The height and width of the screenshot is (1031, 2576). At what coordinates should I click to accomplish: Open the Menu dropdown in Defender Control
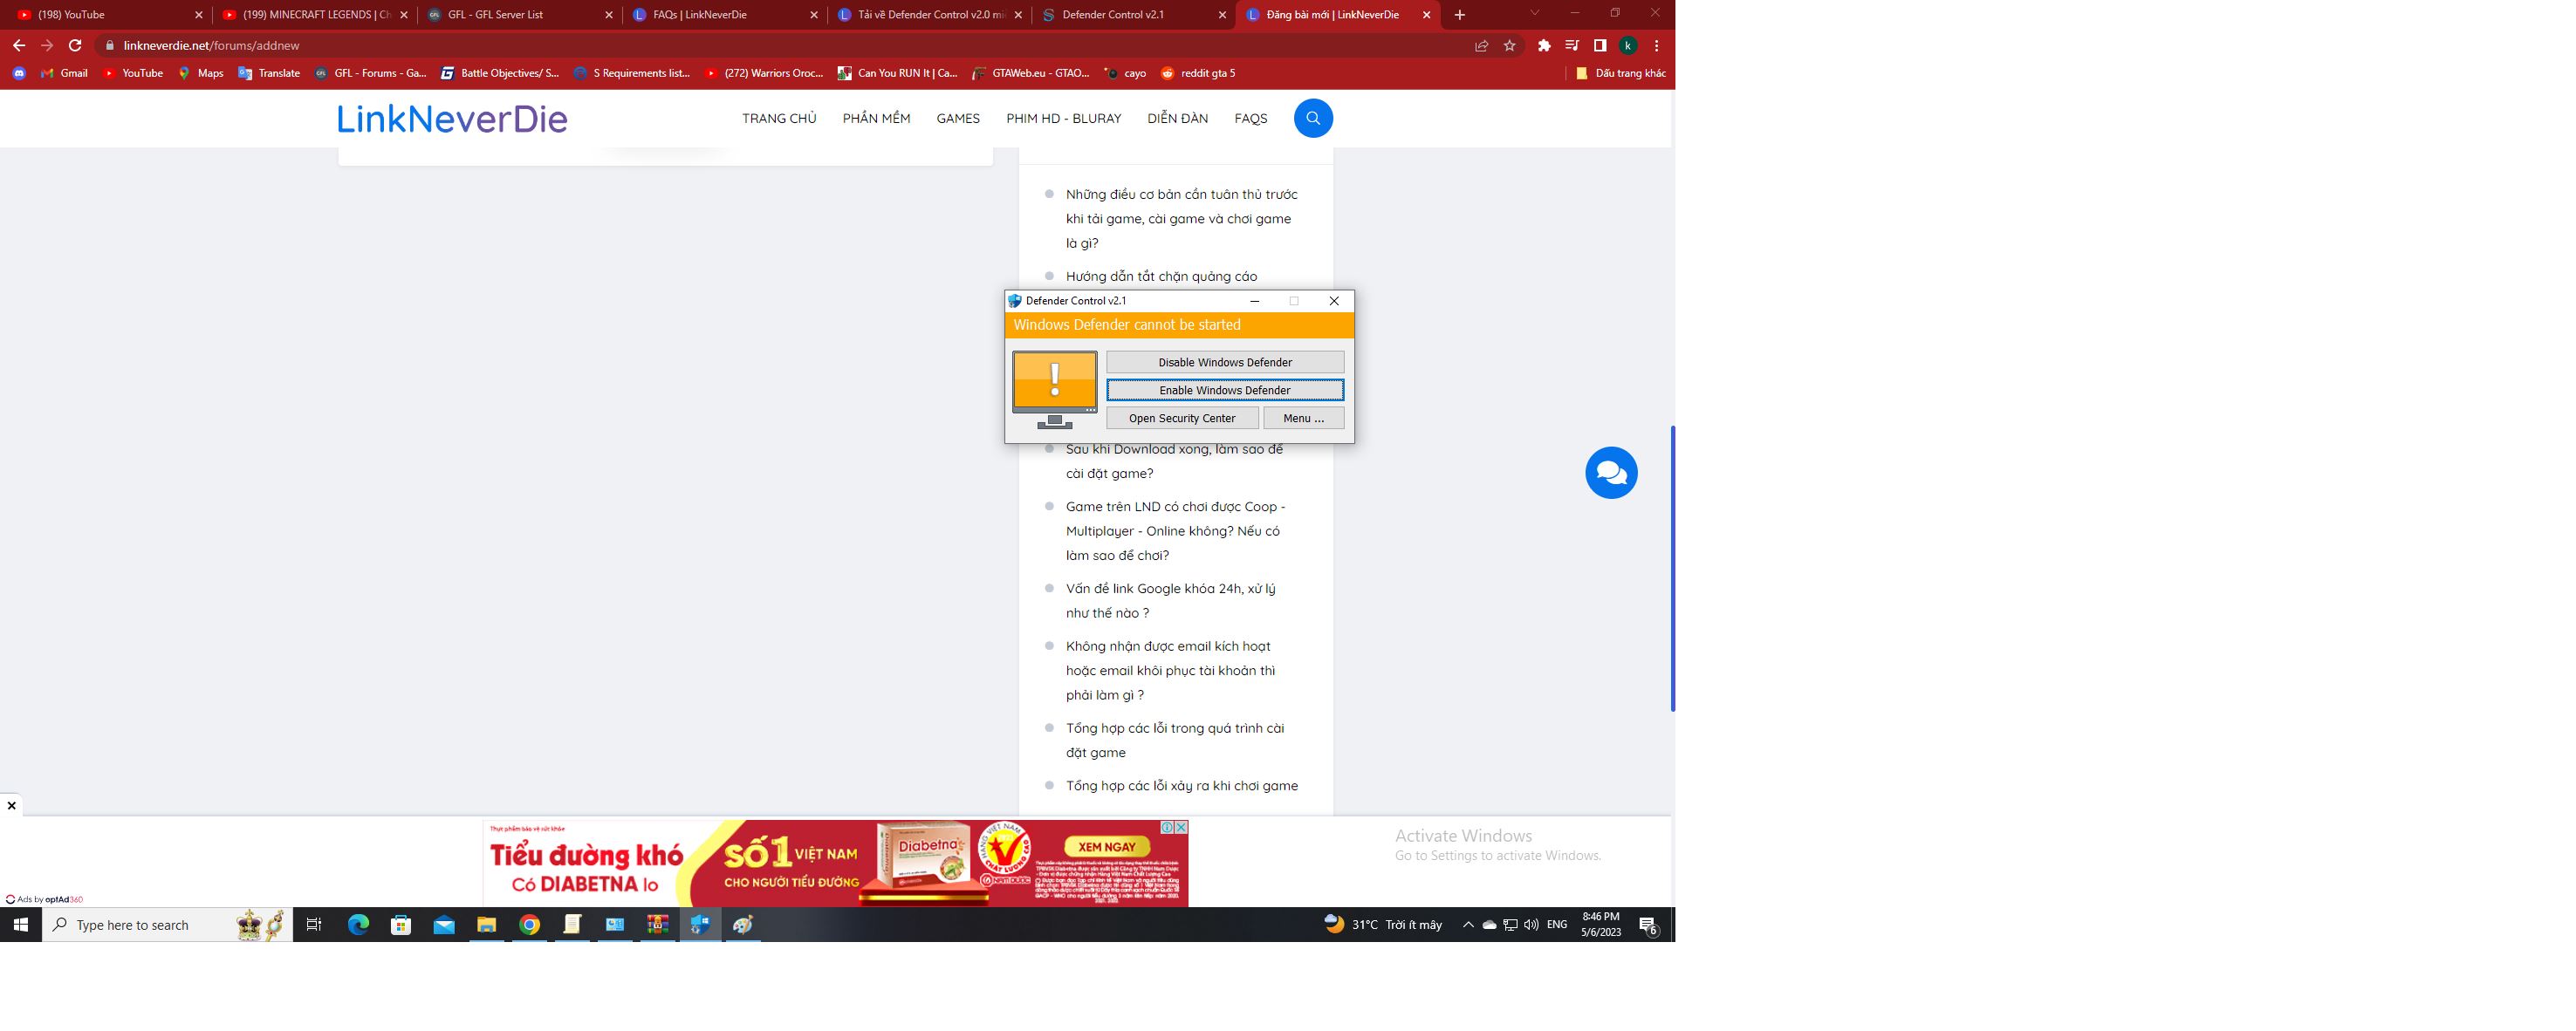(x=1301, y=417)
